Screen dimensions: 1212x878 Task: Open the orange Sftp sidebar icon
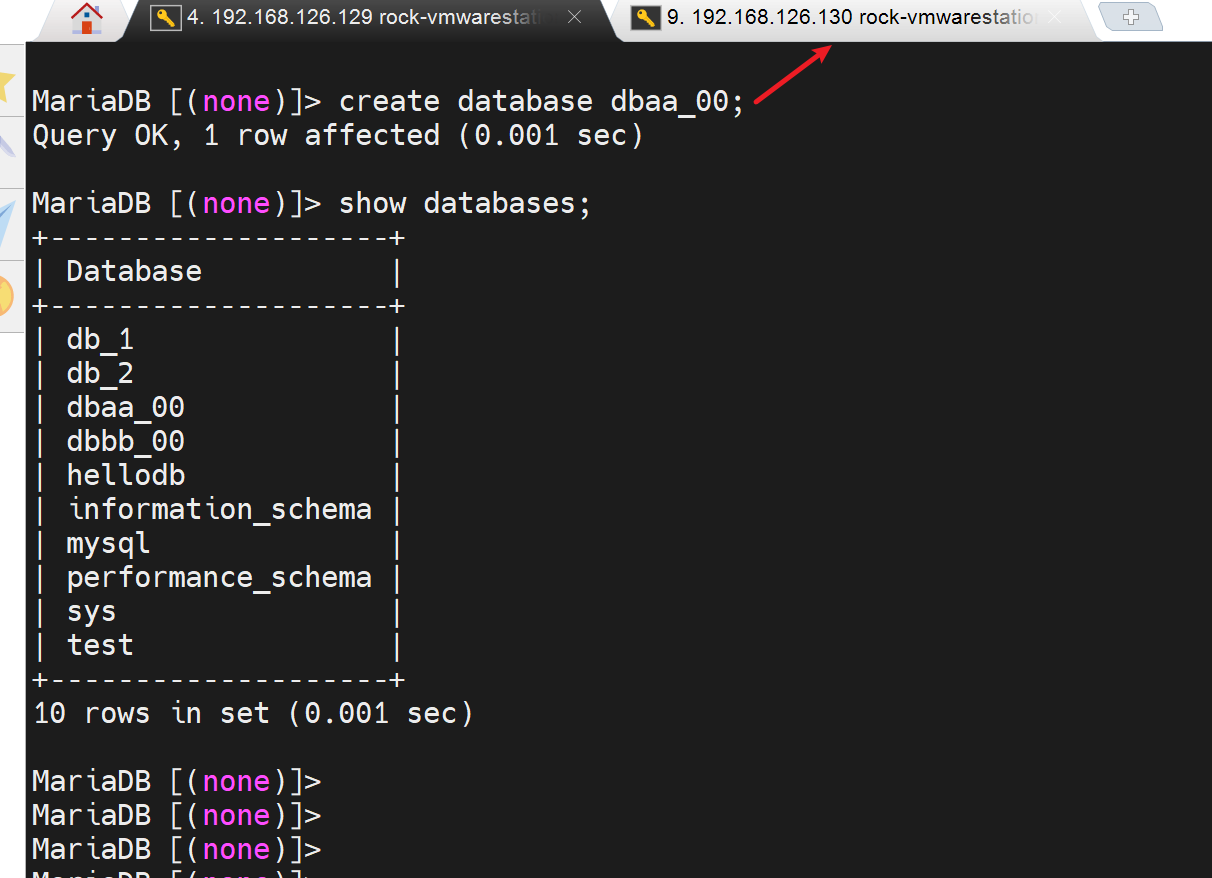point(8,295)
